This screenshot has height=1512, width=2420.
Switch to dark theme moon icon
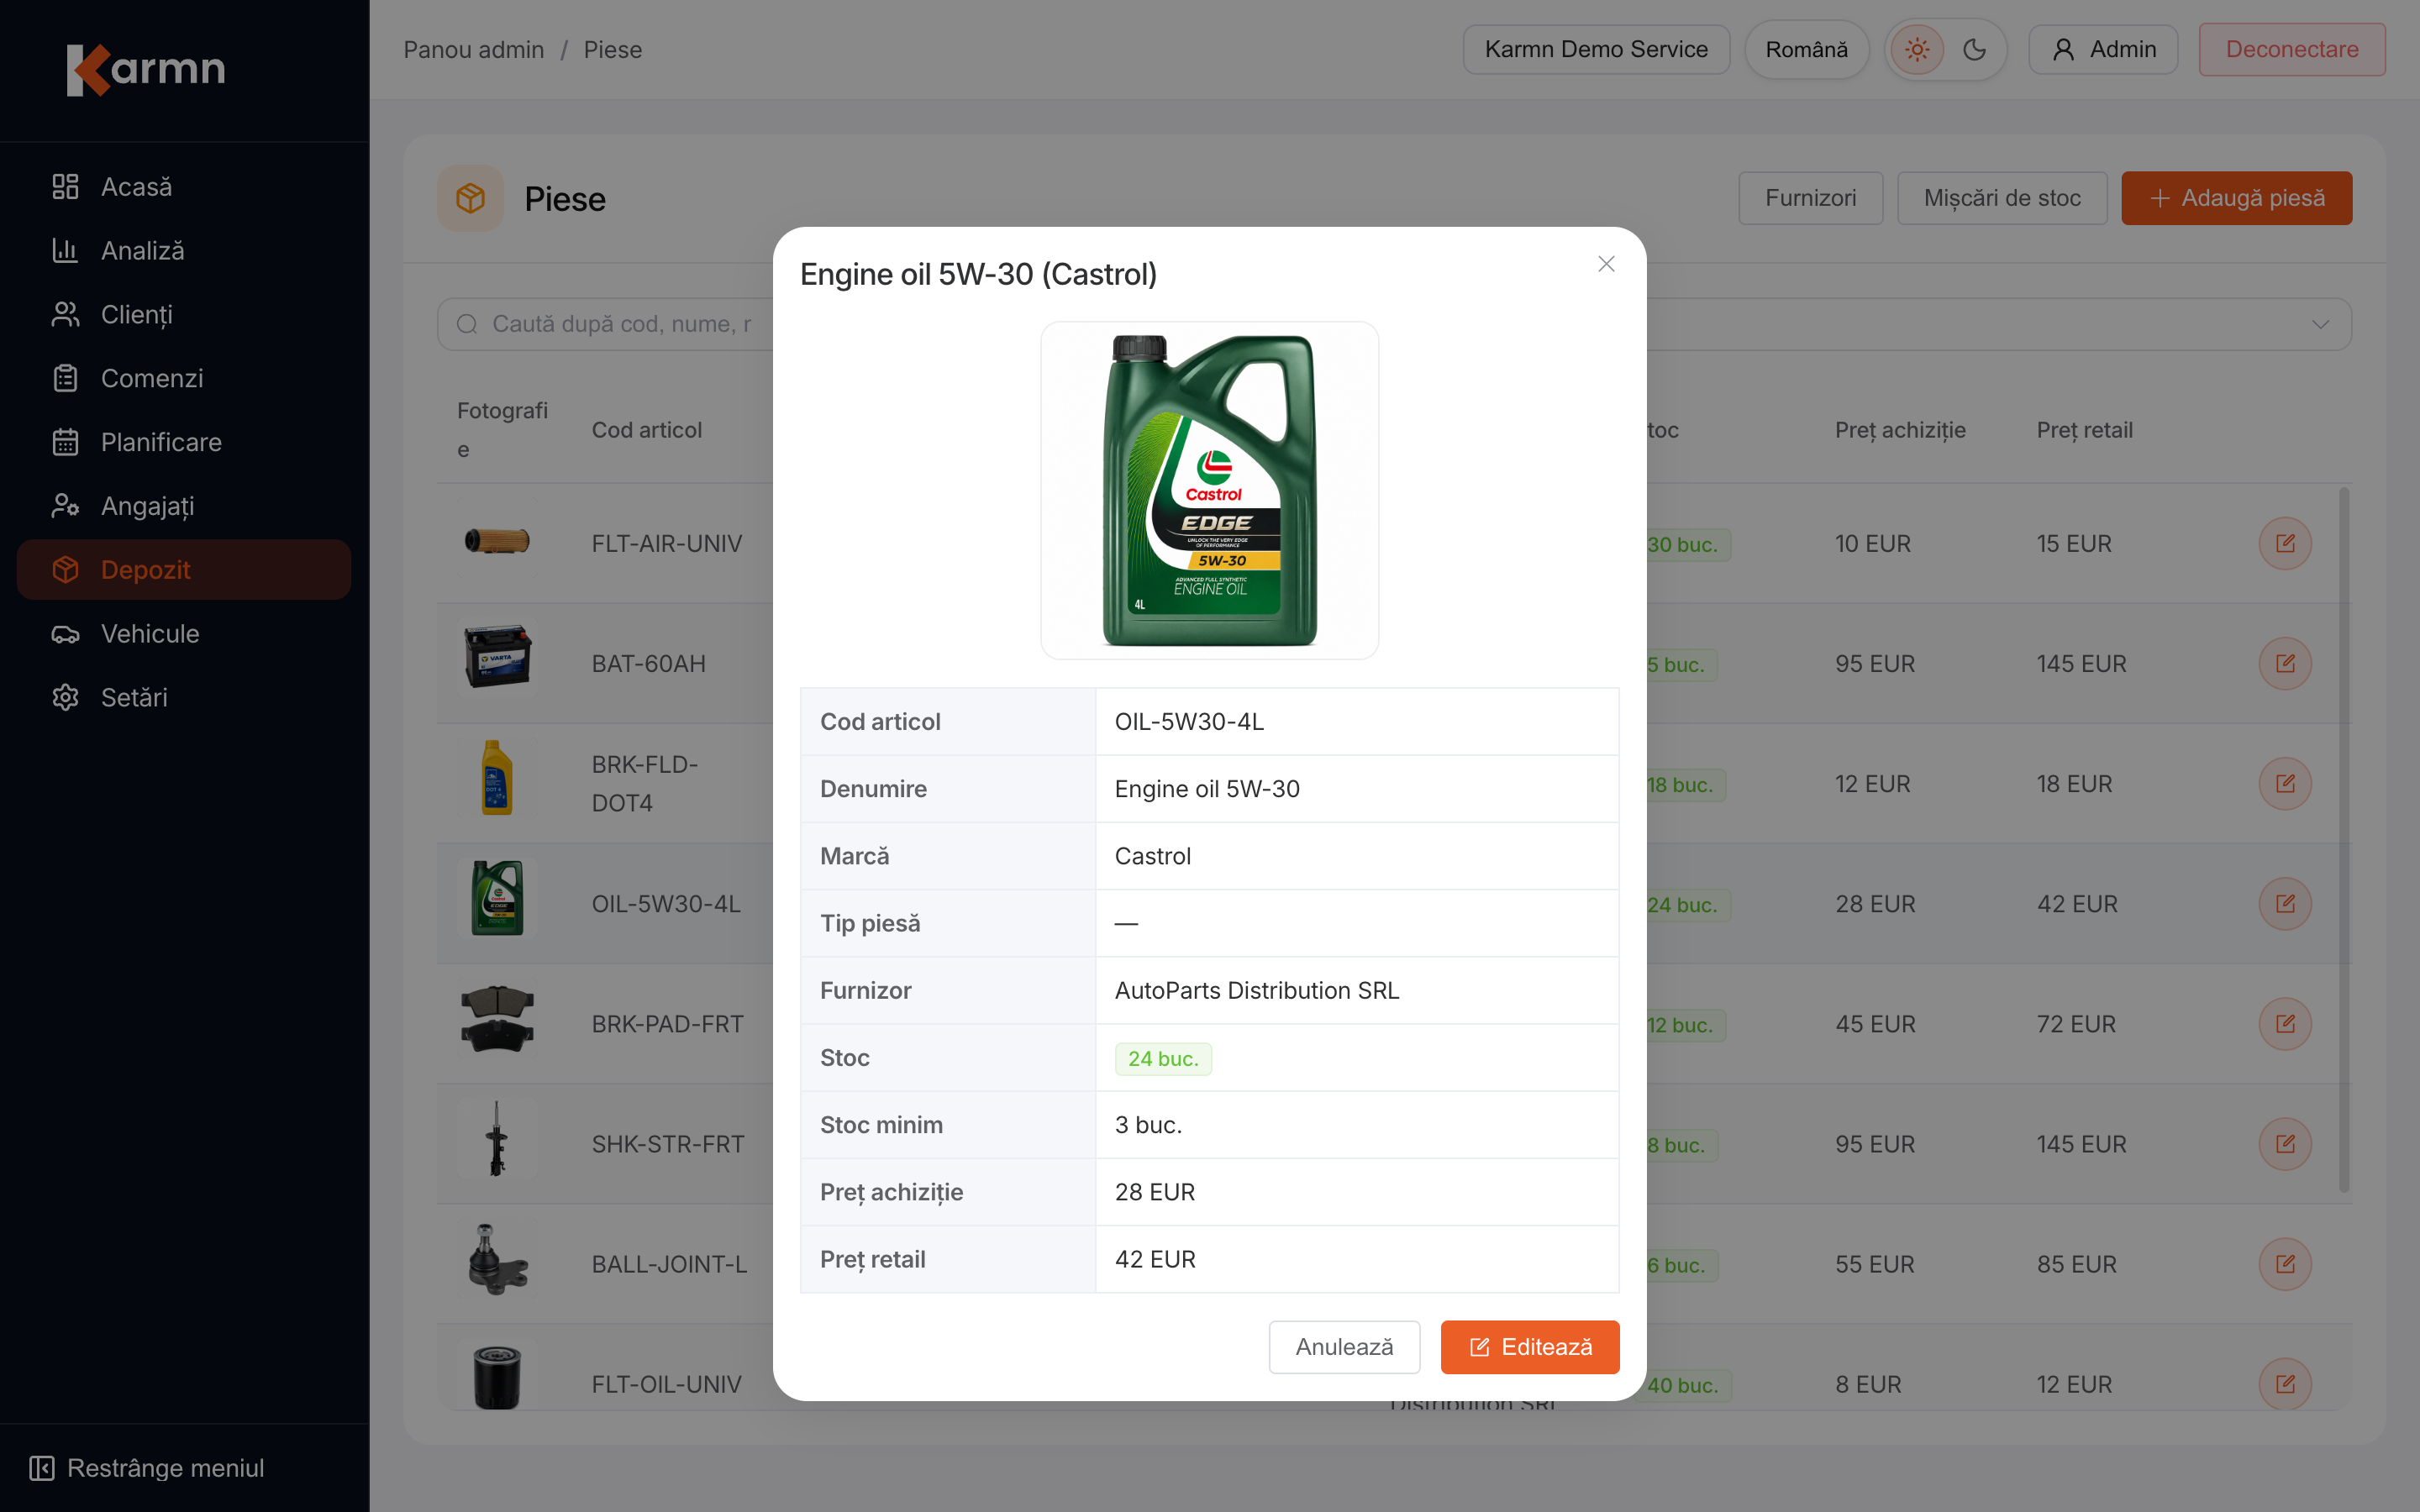pos(1974,50)
